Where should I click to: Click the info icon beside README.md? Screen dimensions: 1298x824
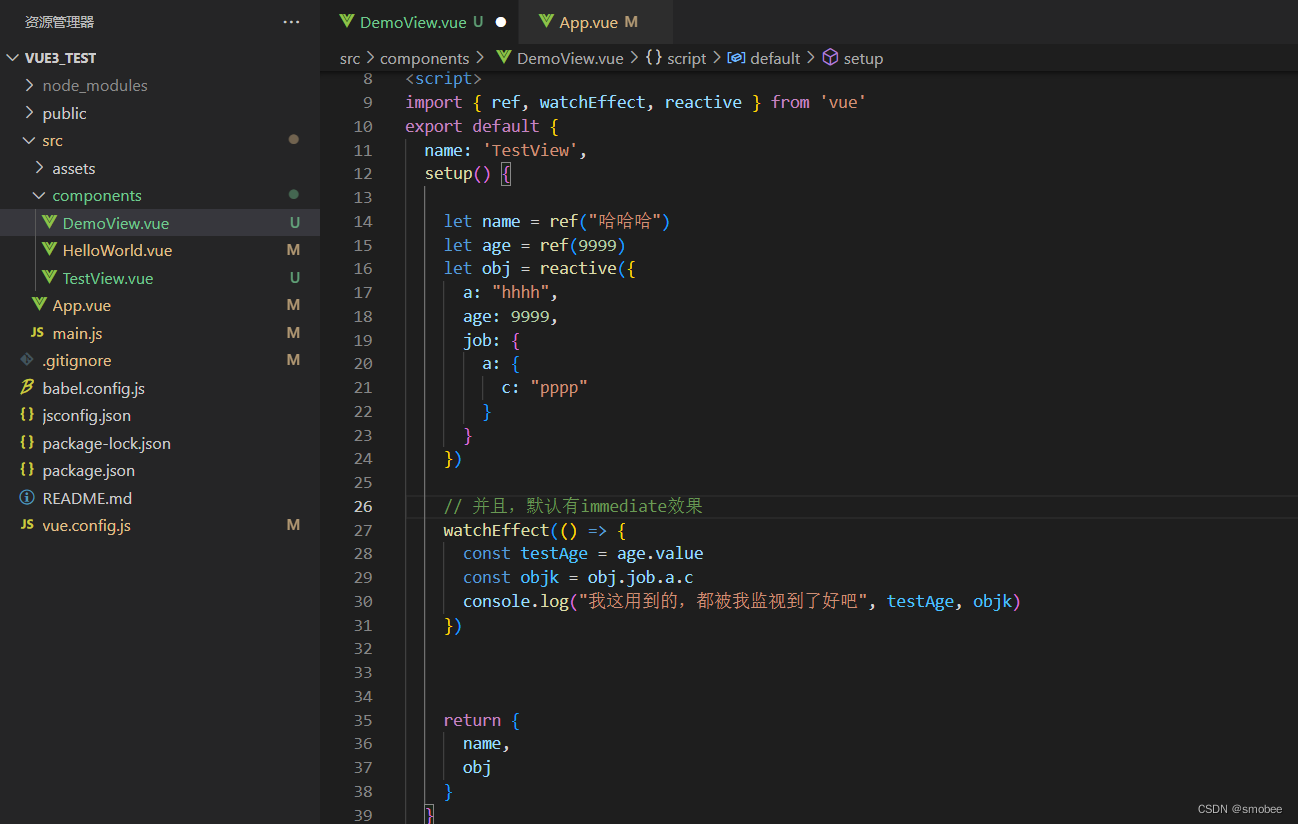point(27,498)
